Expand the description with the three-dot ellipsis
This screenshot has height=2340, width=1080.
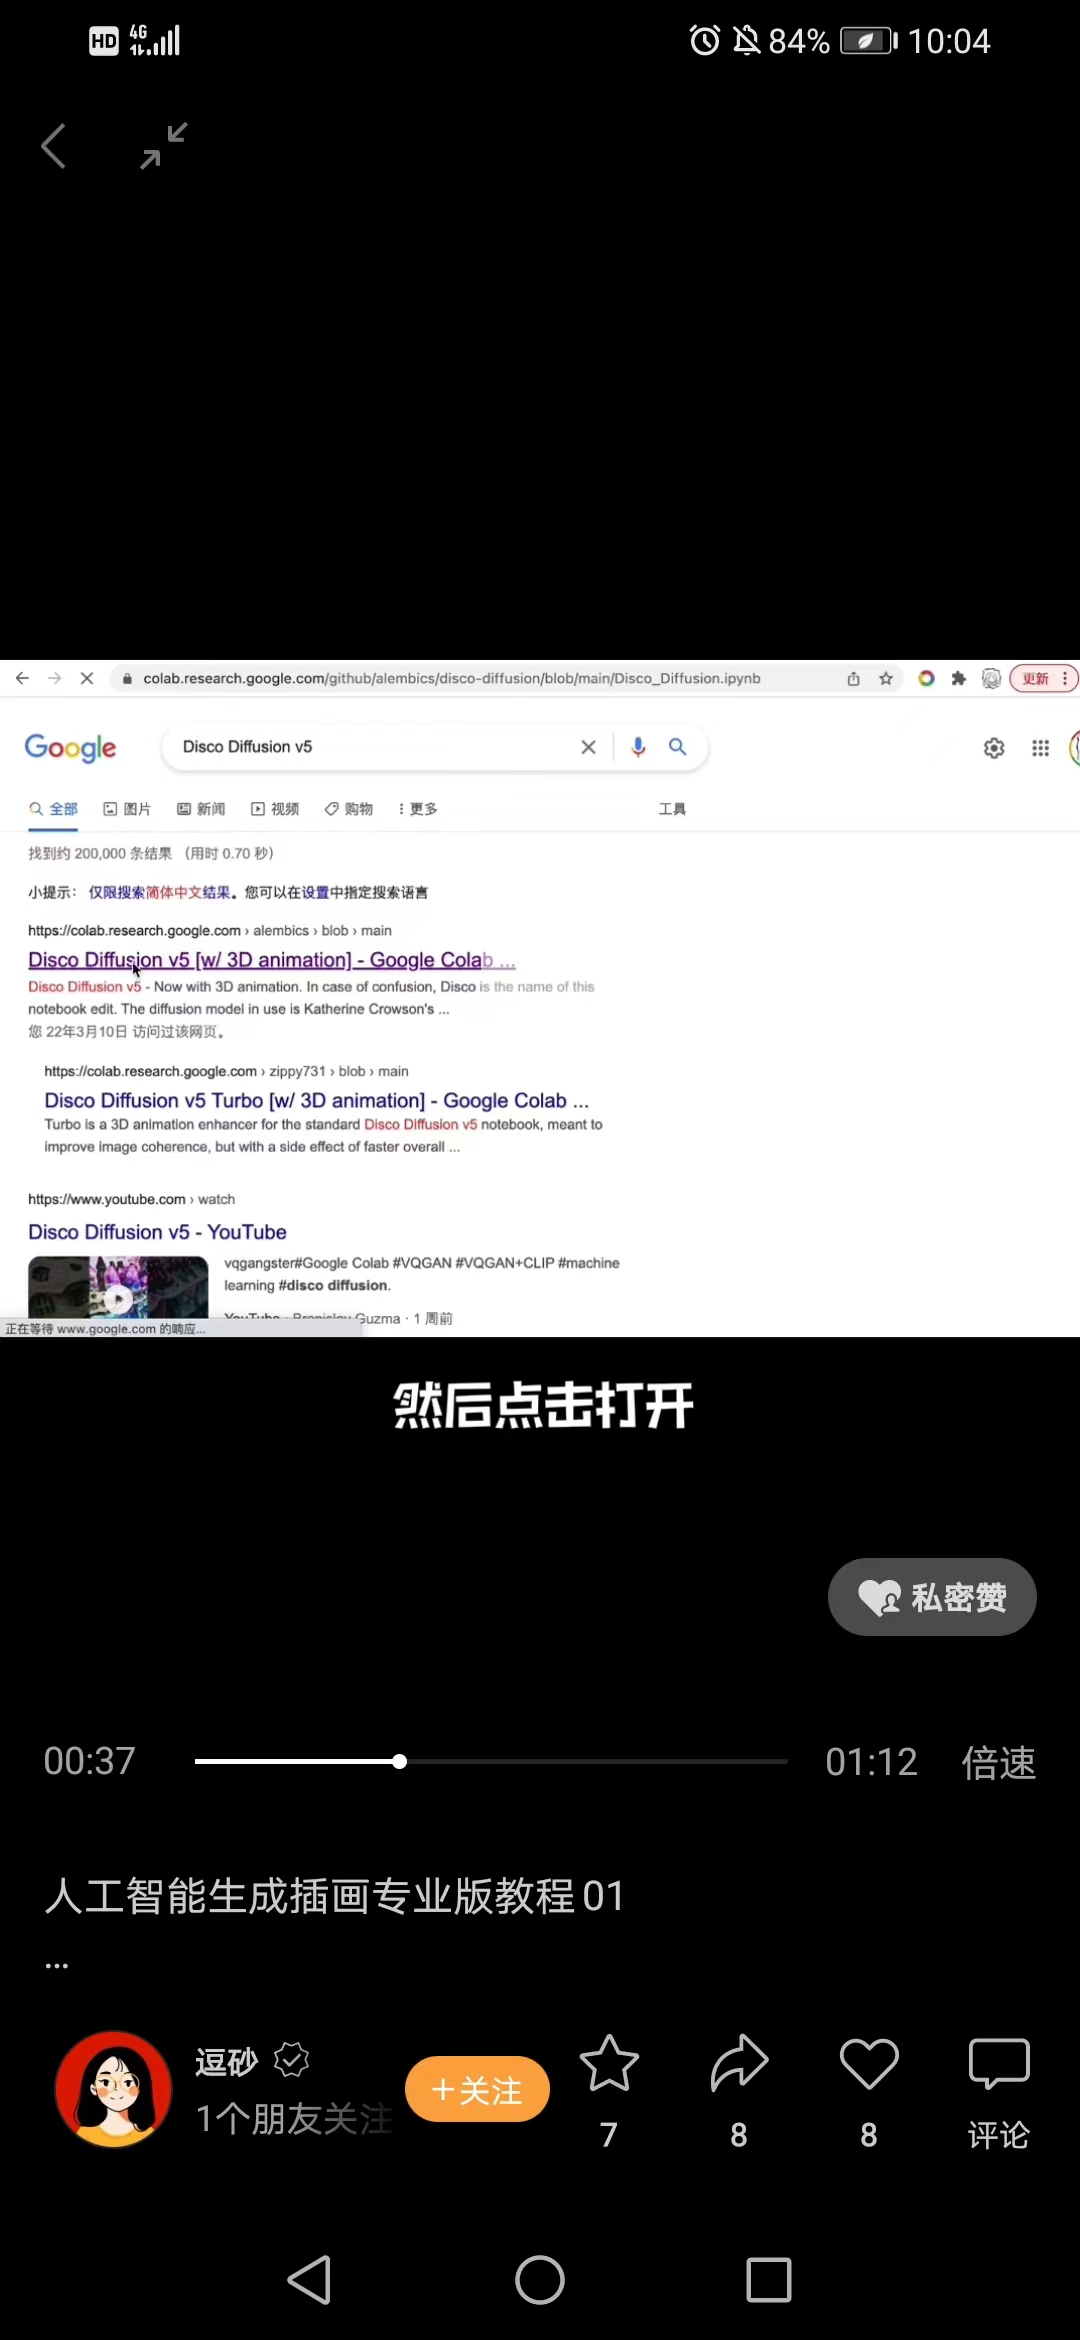tap(57, 1965)
